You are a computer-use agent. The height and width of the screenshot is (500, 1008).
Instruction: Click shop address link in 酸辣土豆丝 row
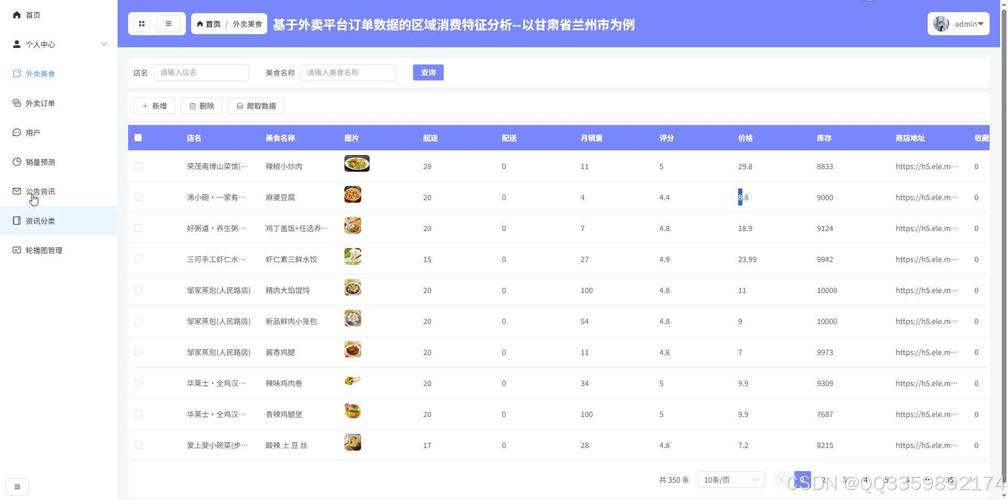coord(927,445)
